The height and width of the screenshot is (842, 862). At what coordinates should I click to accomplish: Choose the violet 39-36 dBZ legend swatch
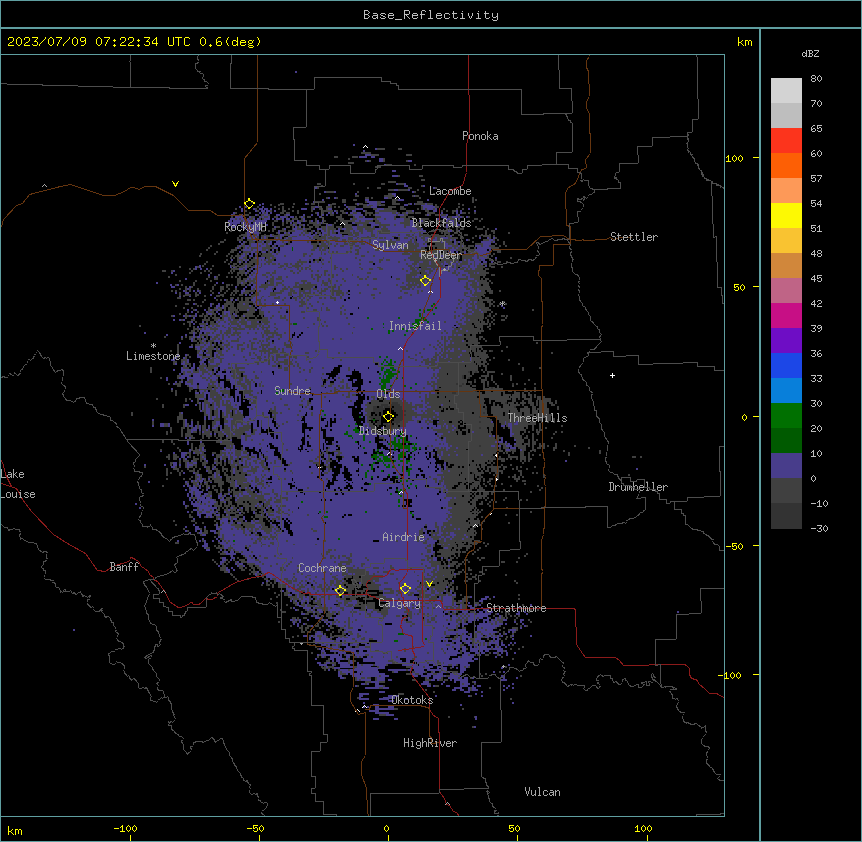tap(786, 341)
